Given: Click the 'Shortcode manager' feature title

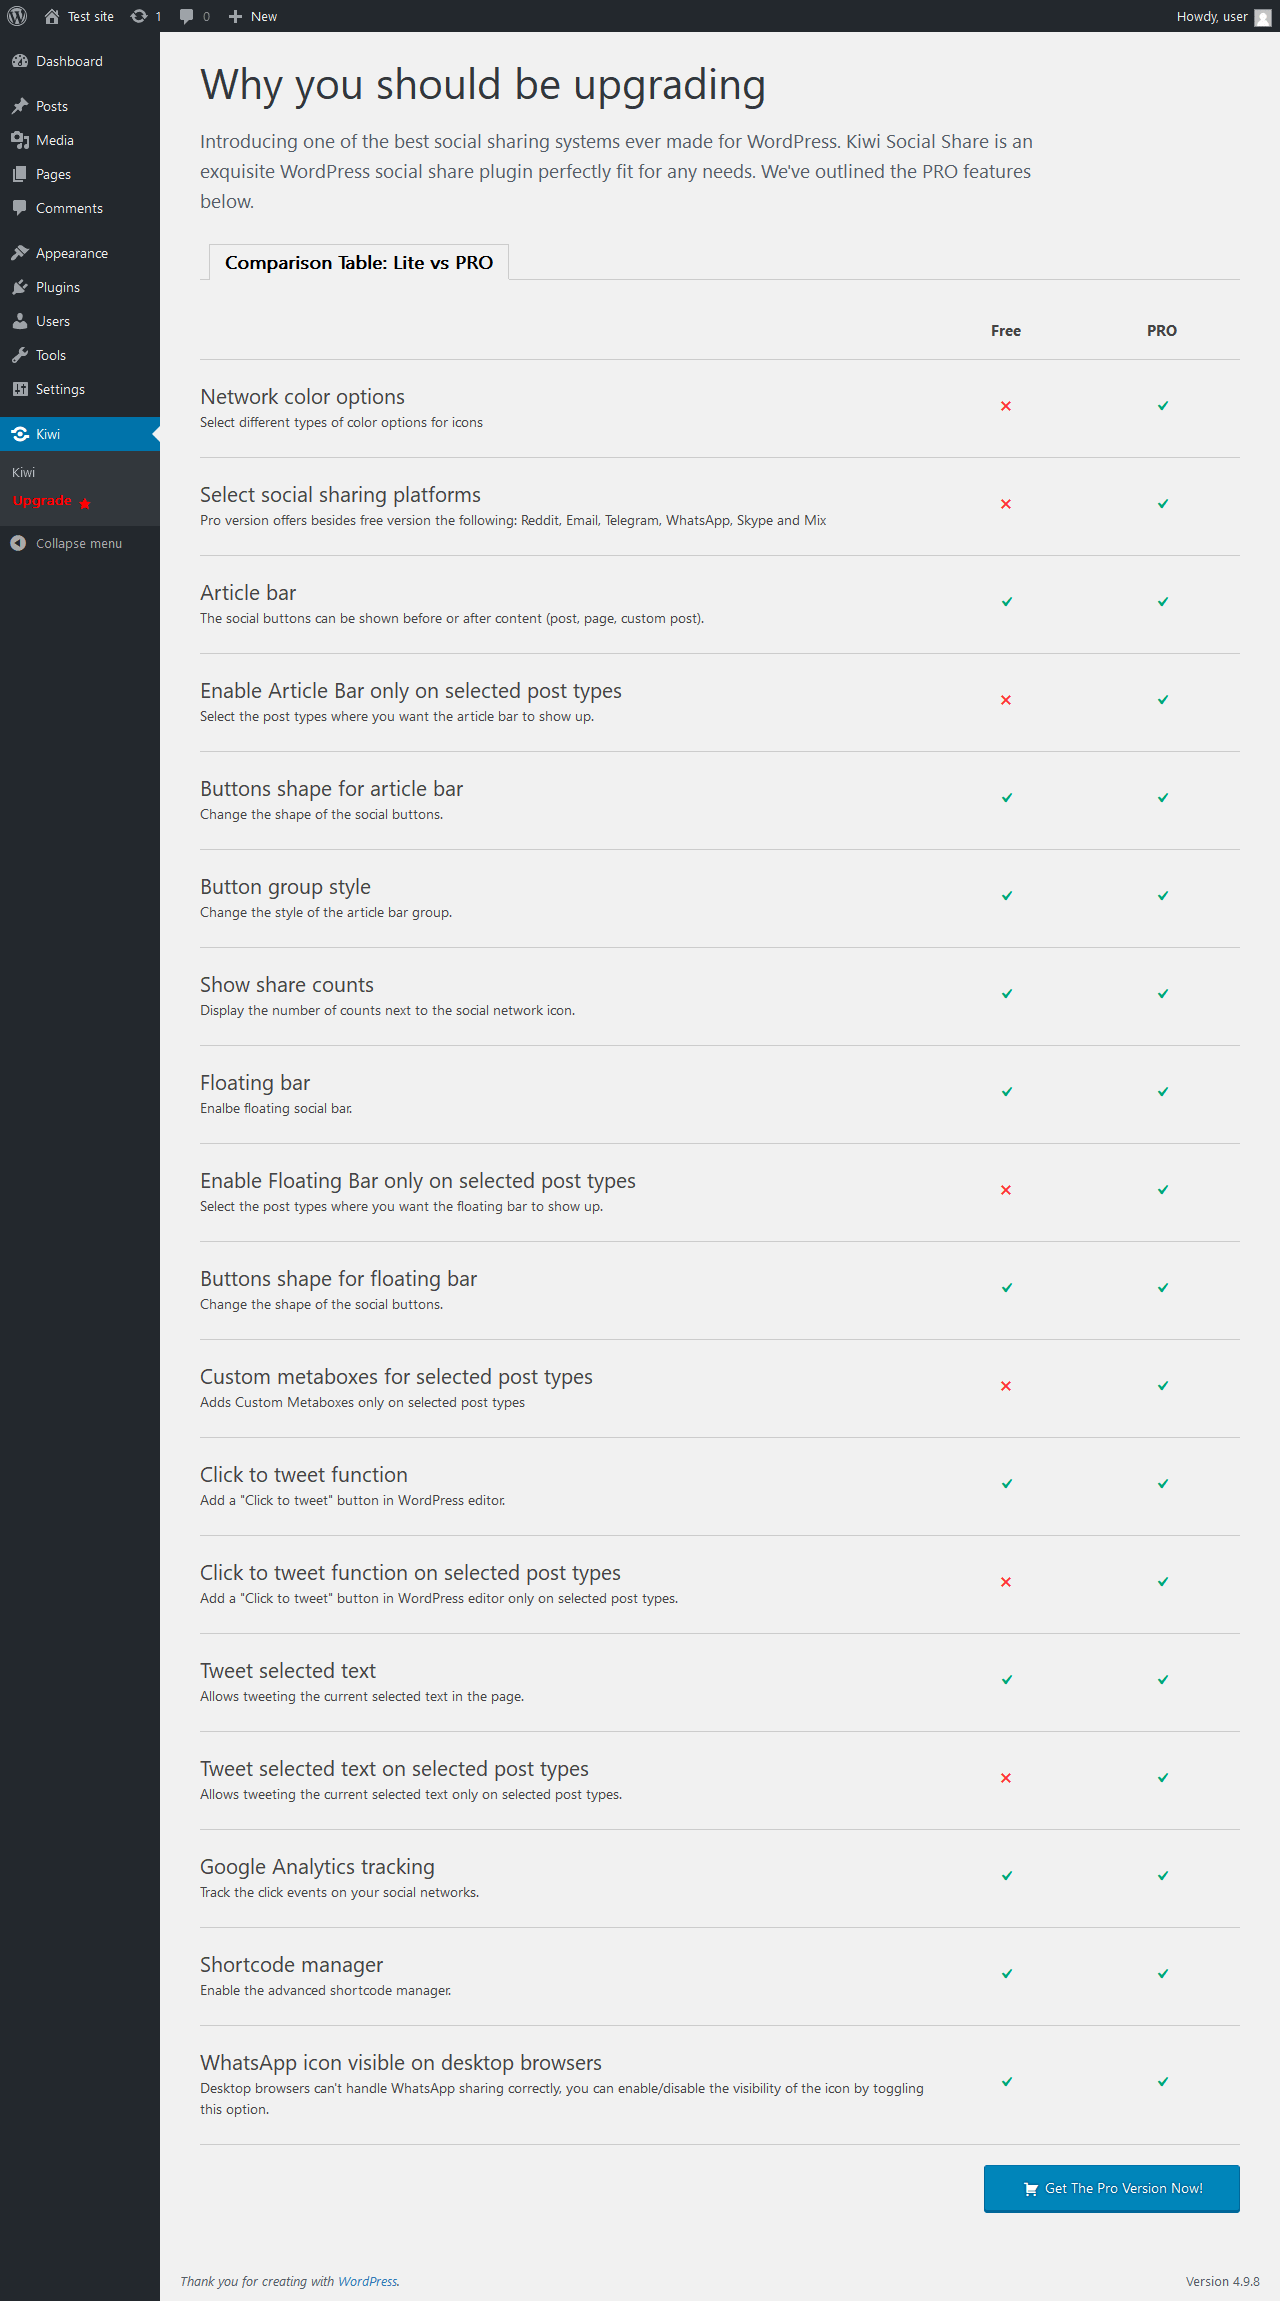Looking at the screenshot, I should click(x=292, y=1965).
